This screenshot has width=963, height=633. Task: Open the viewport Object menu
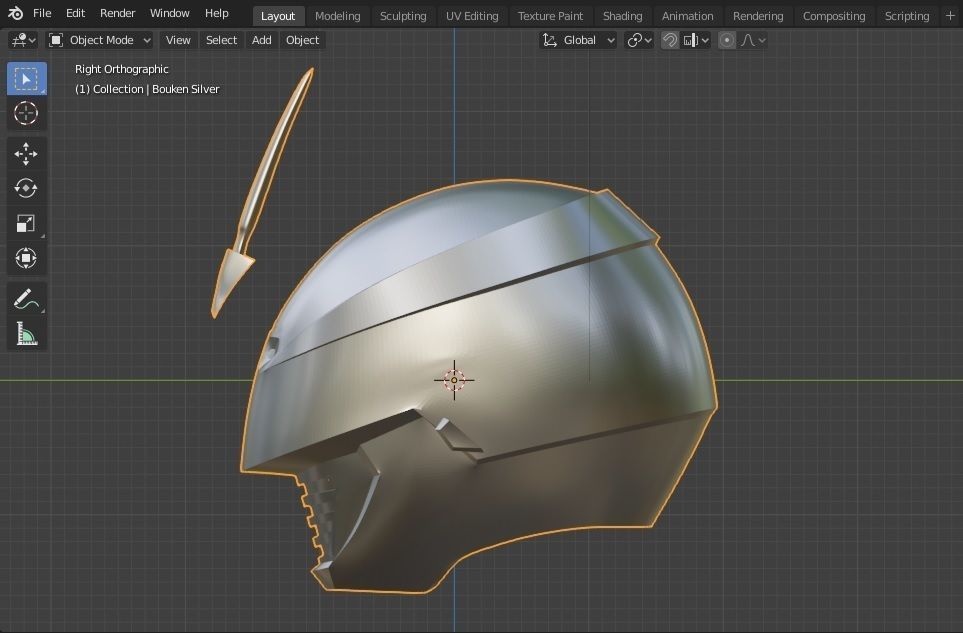pyautogui.click(x=302, y=41)
